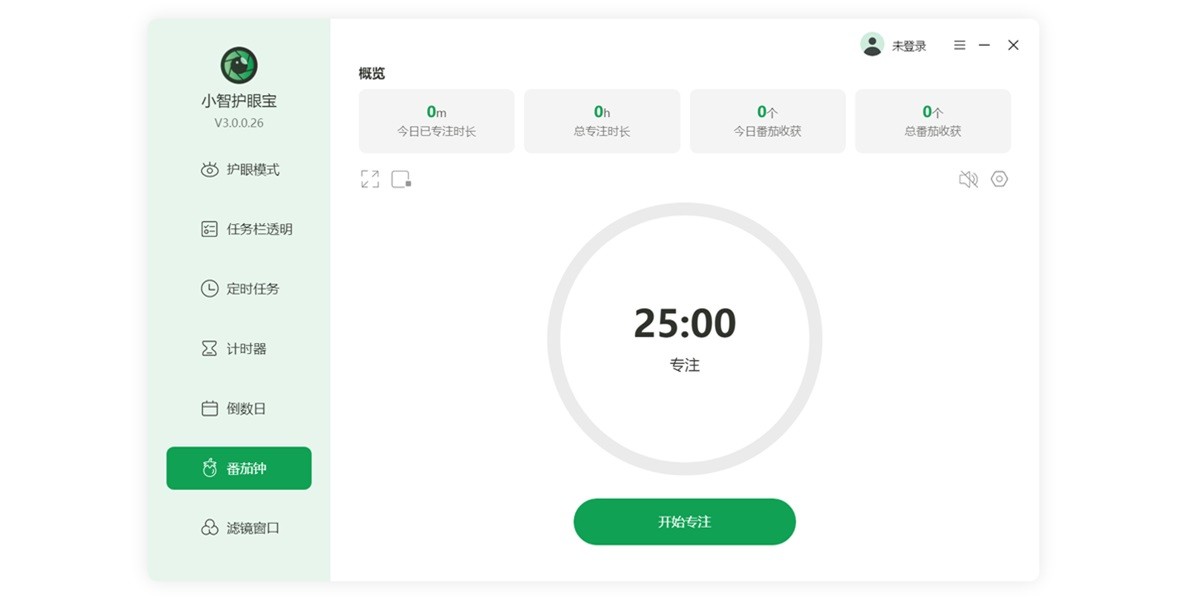Select the 计时器 hourglass timer icon

tap(209, 348)
